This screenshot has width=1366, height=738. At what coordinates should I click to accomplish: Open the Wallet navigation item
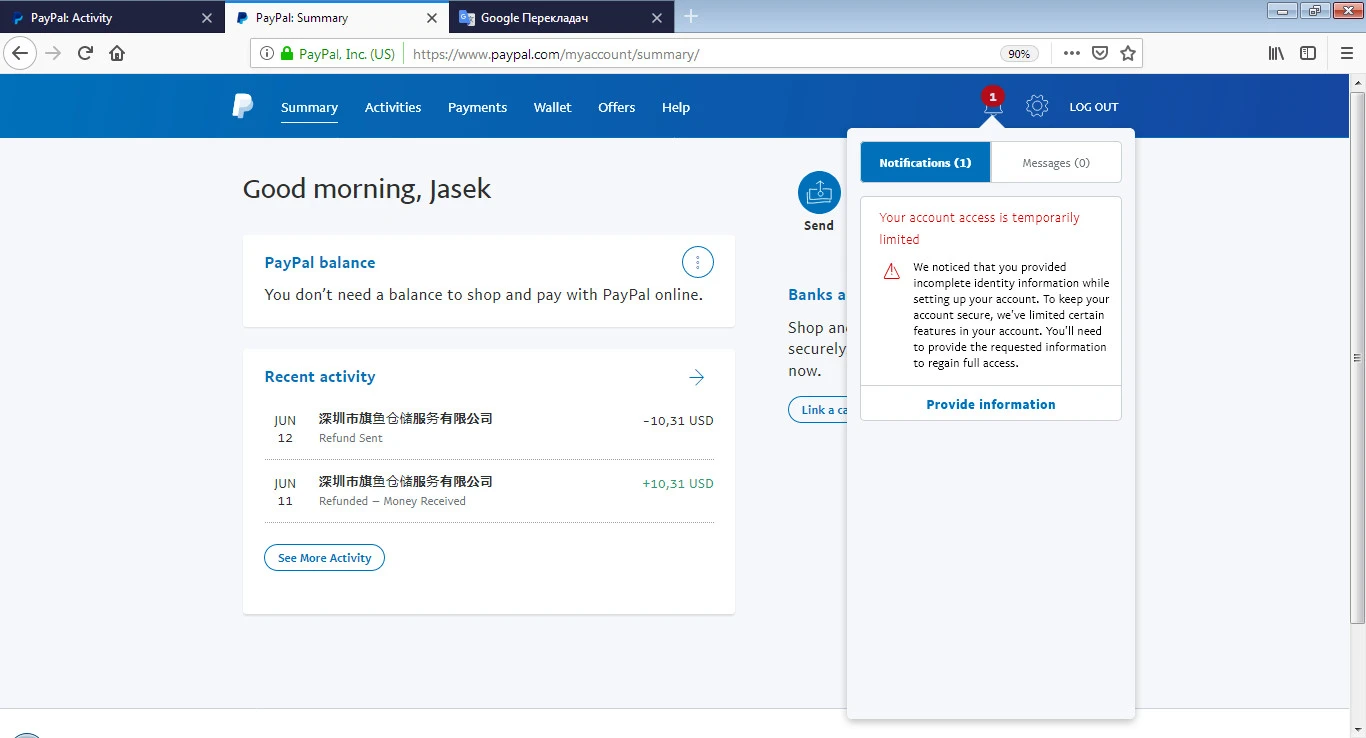(x=553, y=108)
